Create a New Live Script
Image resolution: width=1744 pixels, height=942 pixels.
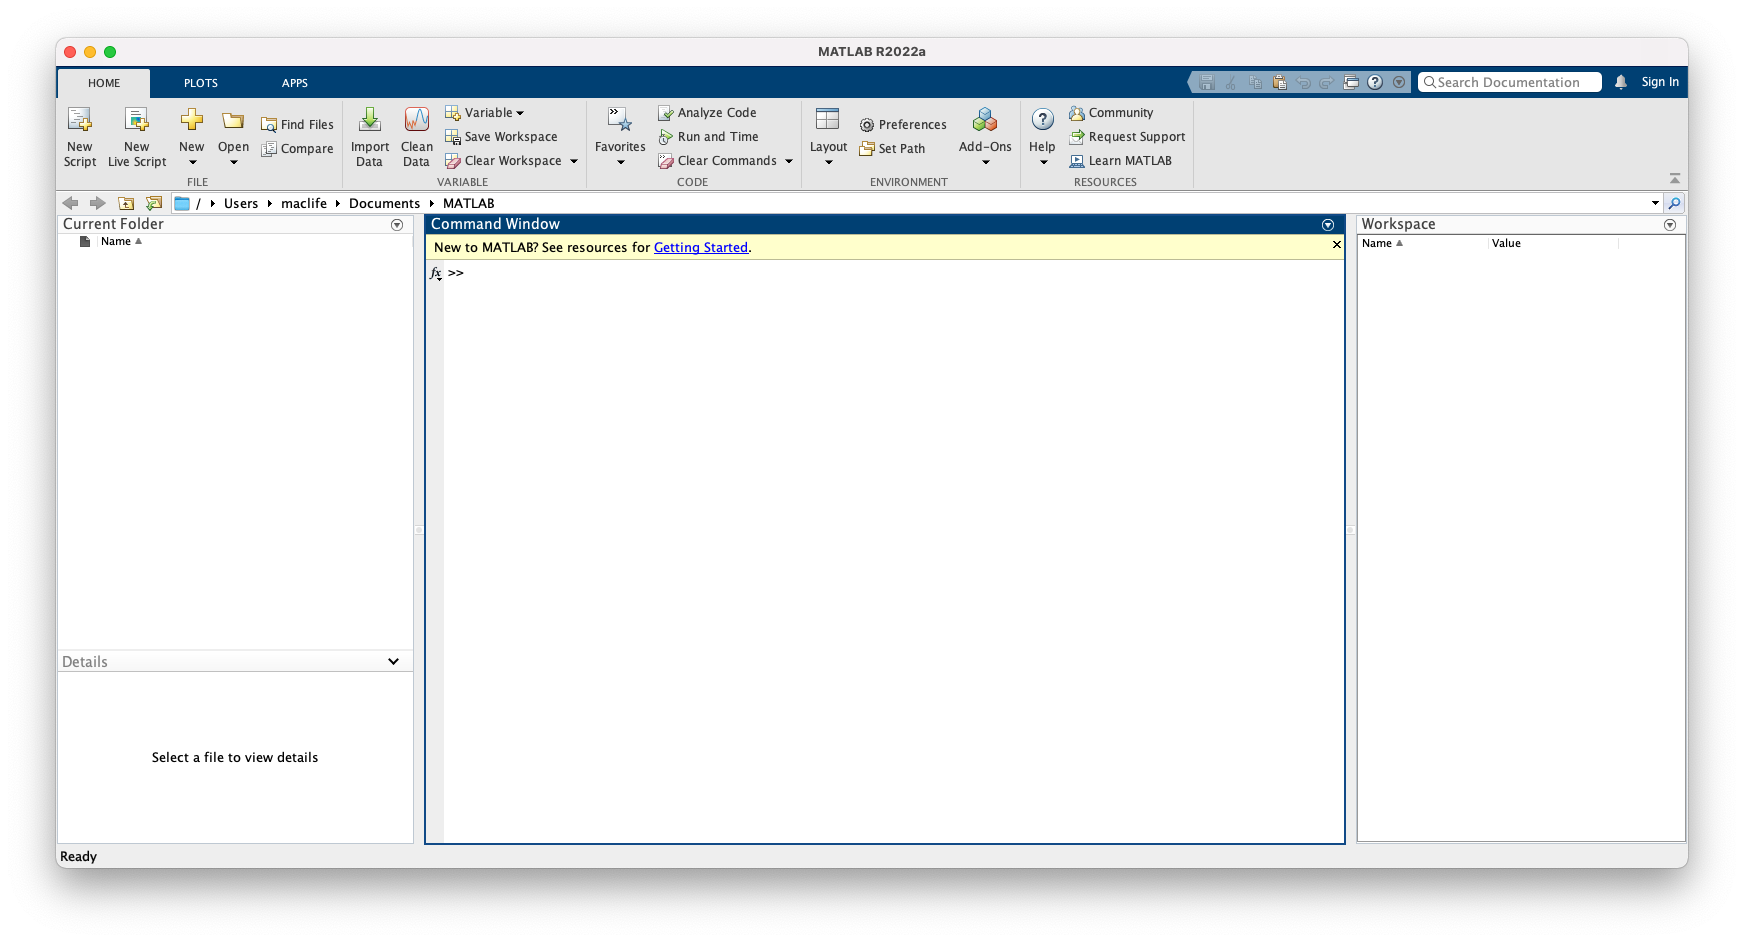136,137
